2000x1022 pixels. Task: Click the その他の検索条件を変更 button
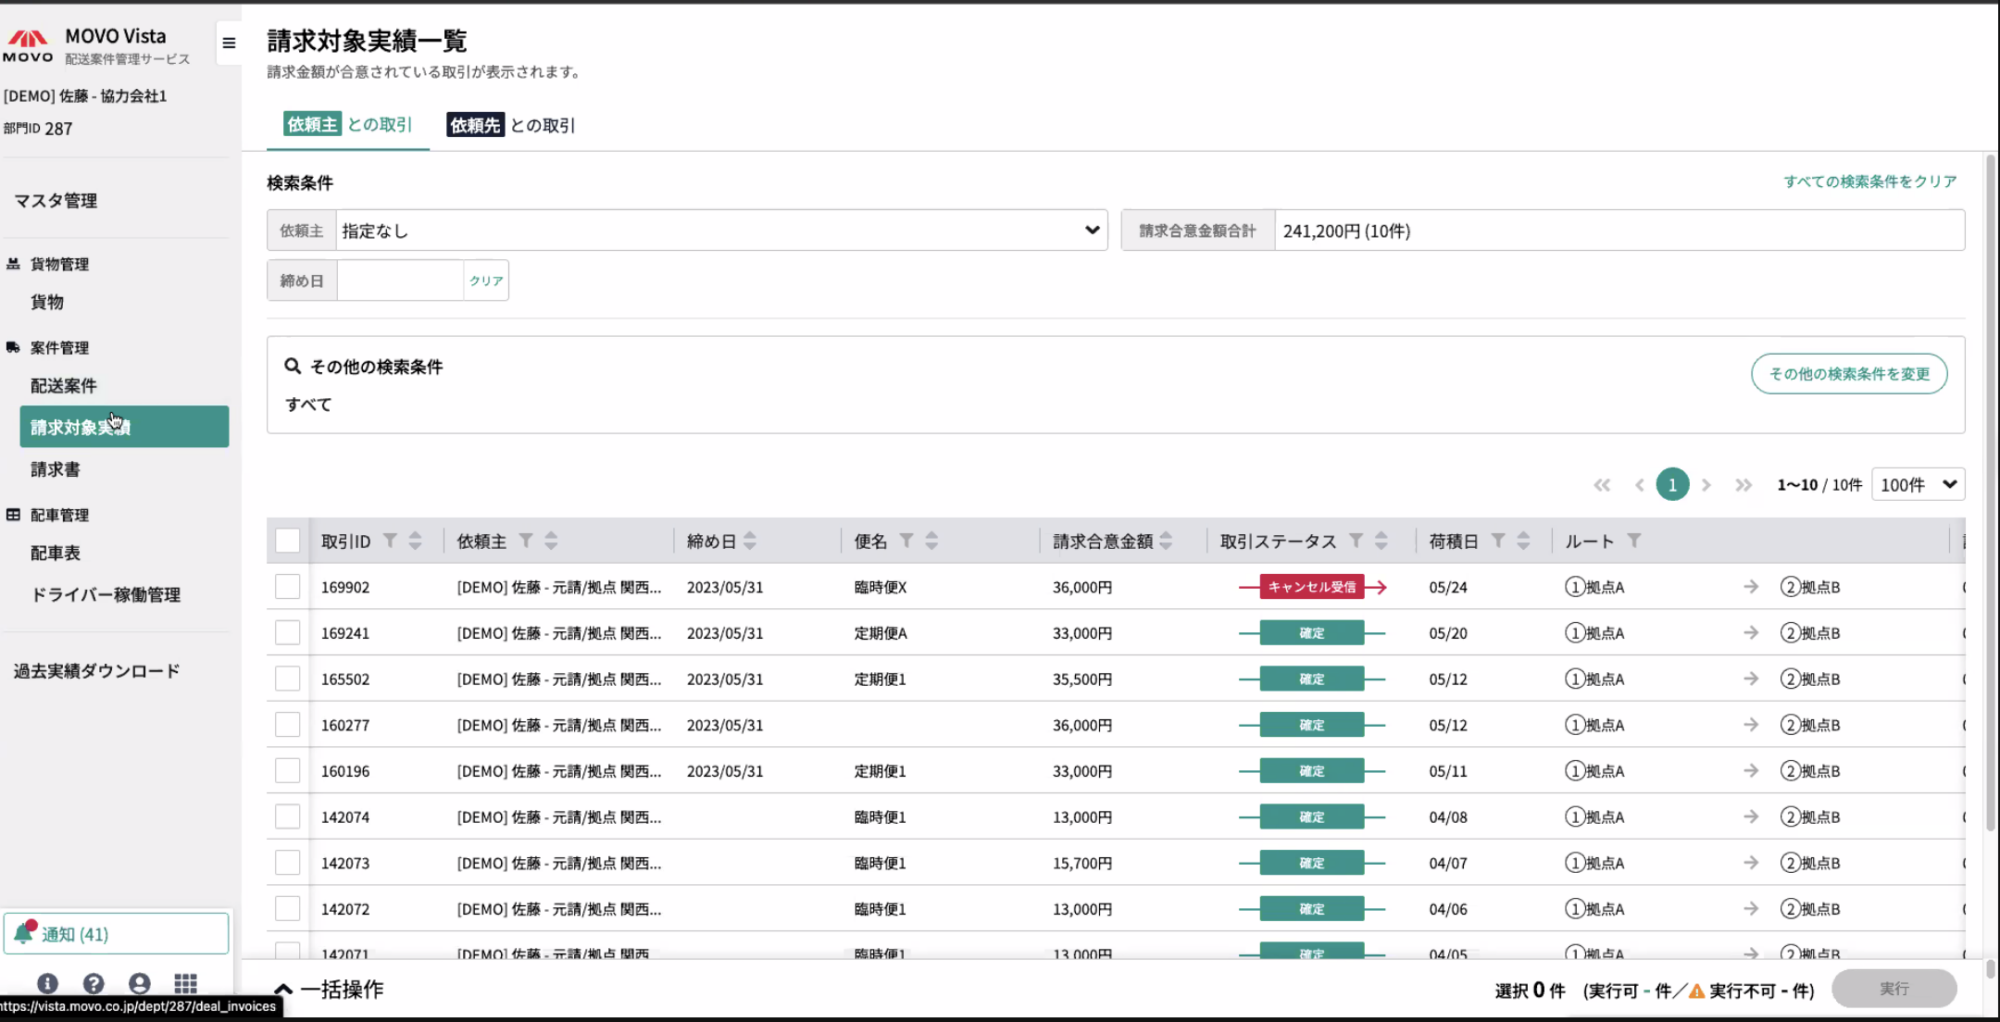coord(1848,373)
